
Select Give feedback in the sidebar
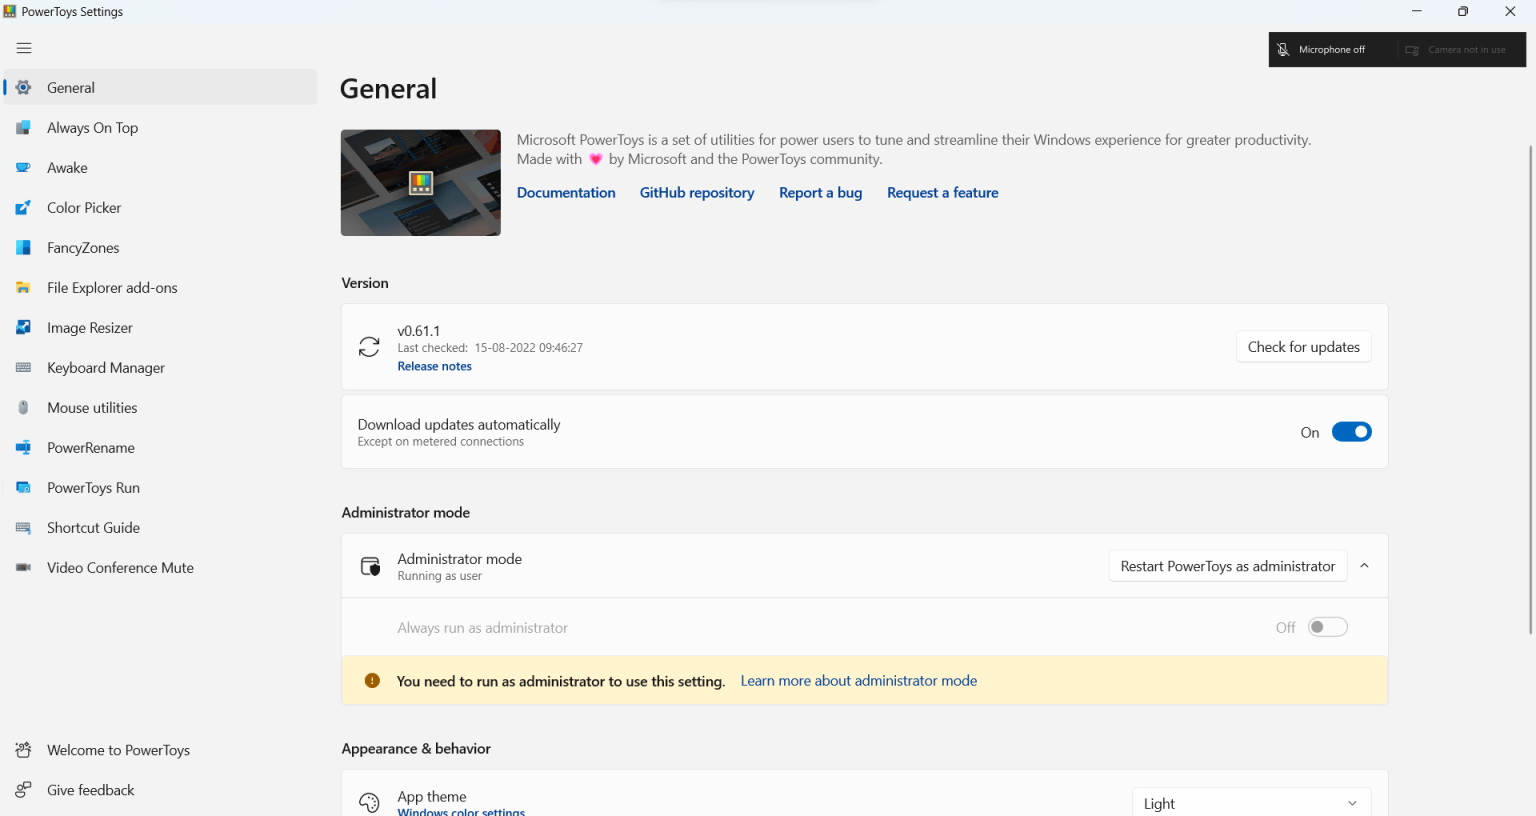coord(160,790)
